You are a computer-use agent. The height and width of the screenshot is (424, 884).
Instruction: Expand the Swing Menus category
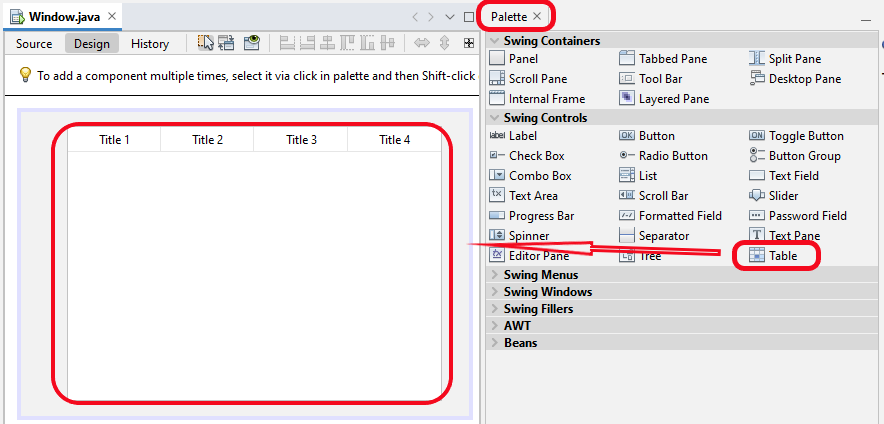coord(540,275)
